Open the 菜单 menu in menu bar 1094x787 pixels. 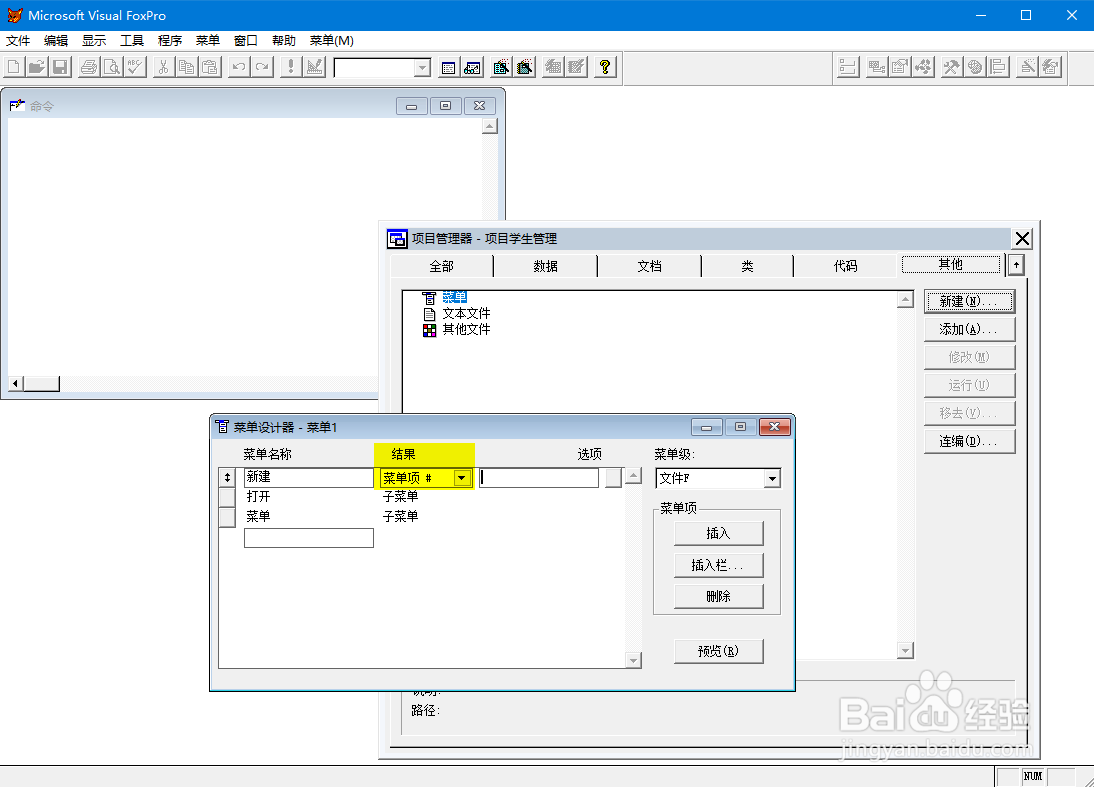click(207, 40)
